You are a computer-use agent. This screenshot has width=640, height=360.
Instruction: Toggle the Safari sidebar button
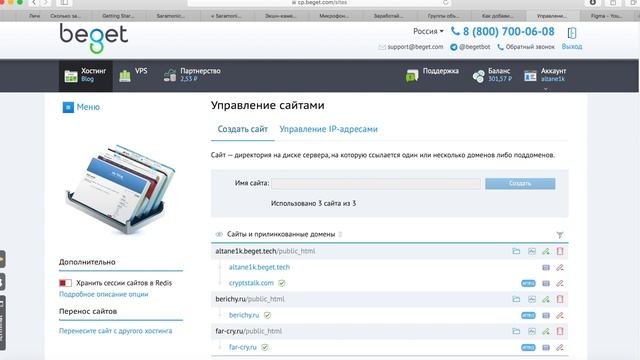(64, 3)
